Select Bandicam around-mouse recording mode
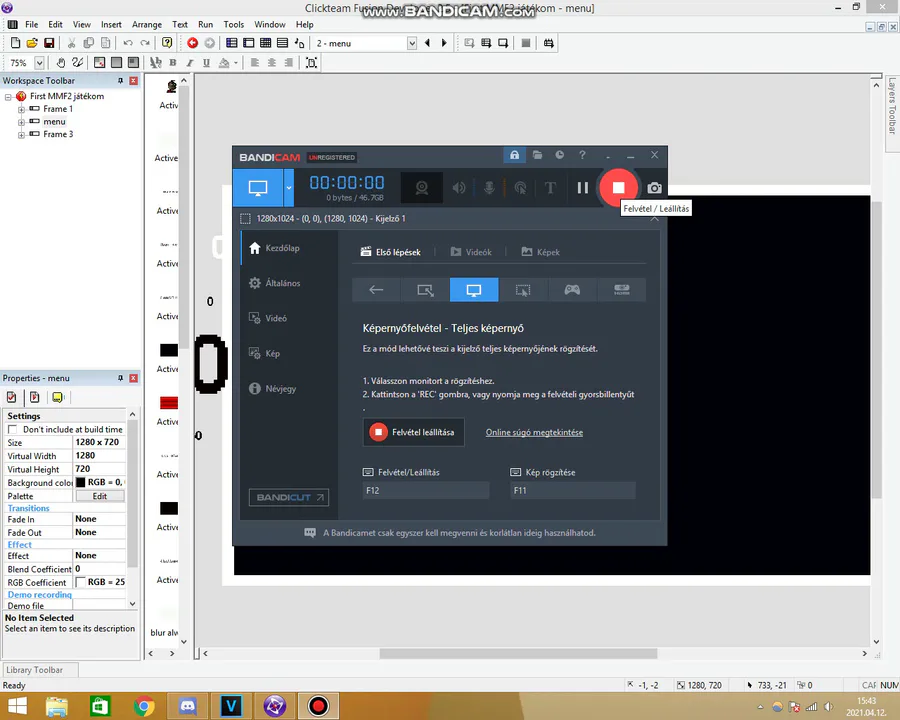The width and height of the screenshot is (900, 720). pyautogui.click(x=523, y=289)
